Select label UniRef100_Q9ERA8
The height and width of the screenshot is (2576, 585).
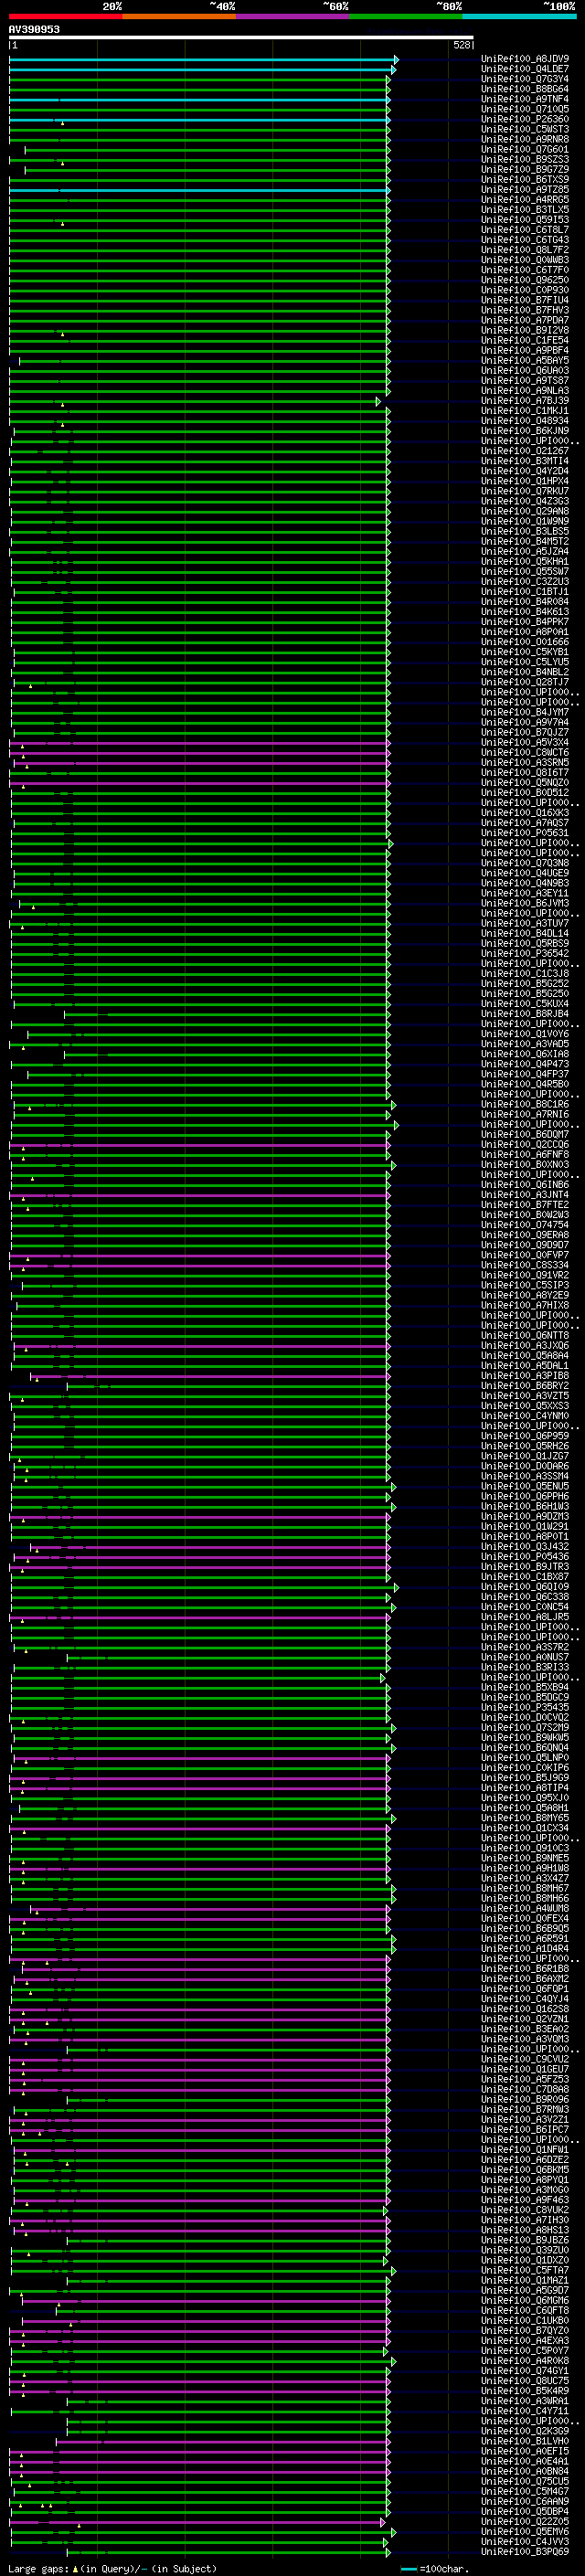pyautogui.click(x=525, y=1235)
